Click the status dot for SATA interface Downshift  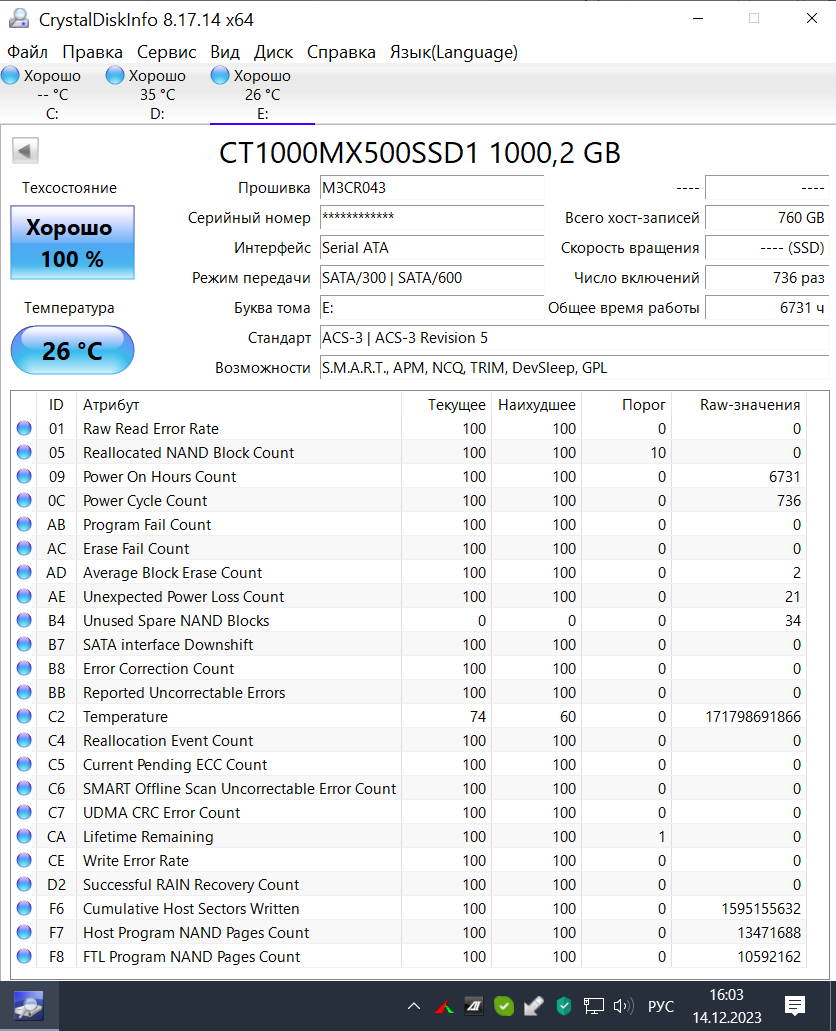point(24,644)
